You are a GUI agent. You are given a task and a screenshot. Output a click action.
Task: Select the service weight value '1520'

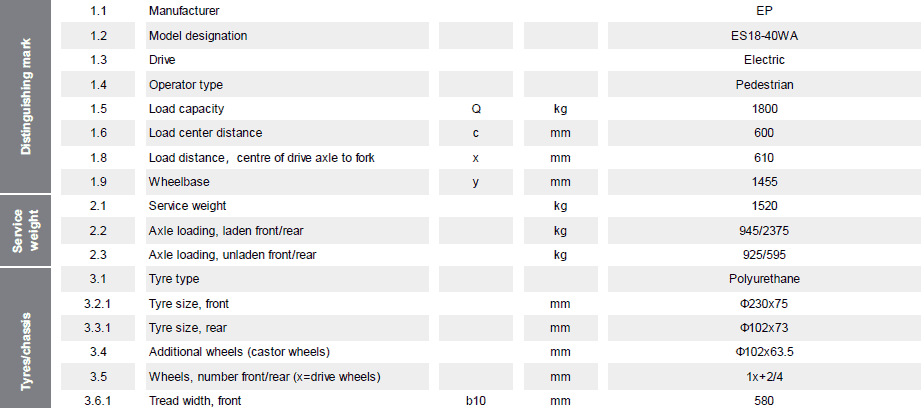tap(764, 205)
